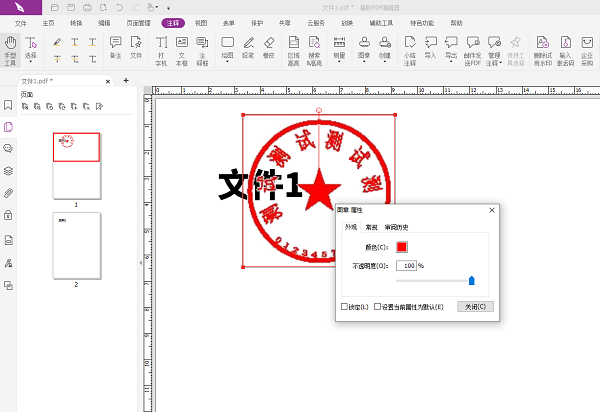Open the Comments panel in sidebar
600x412 pixels.
8,148
